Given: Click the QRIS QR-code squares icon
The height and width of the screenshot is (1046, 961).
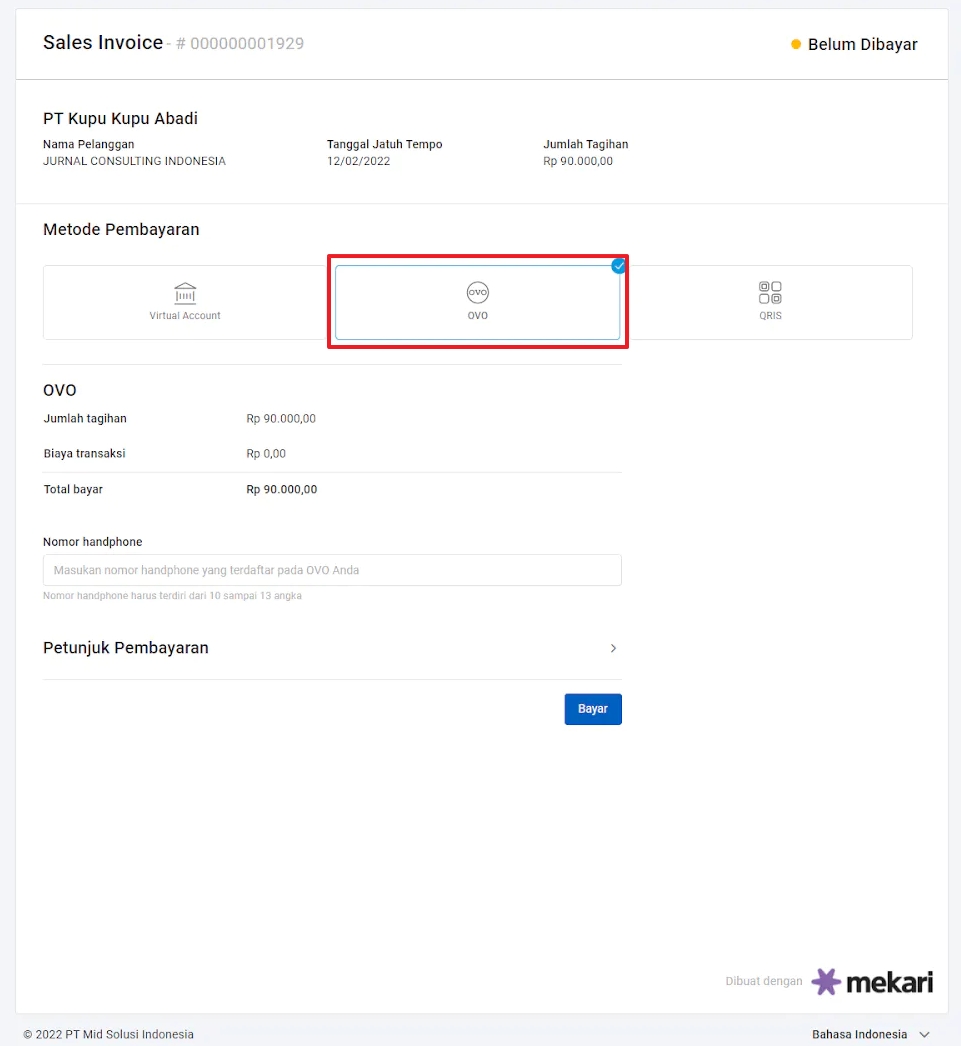Looking at the screenshot, I should click(770, 293).
